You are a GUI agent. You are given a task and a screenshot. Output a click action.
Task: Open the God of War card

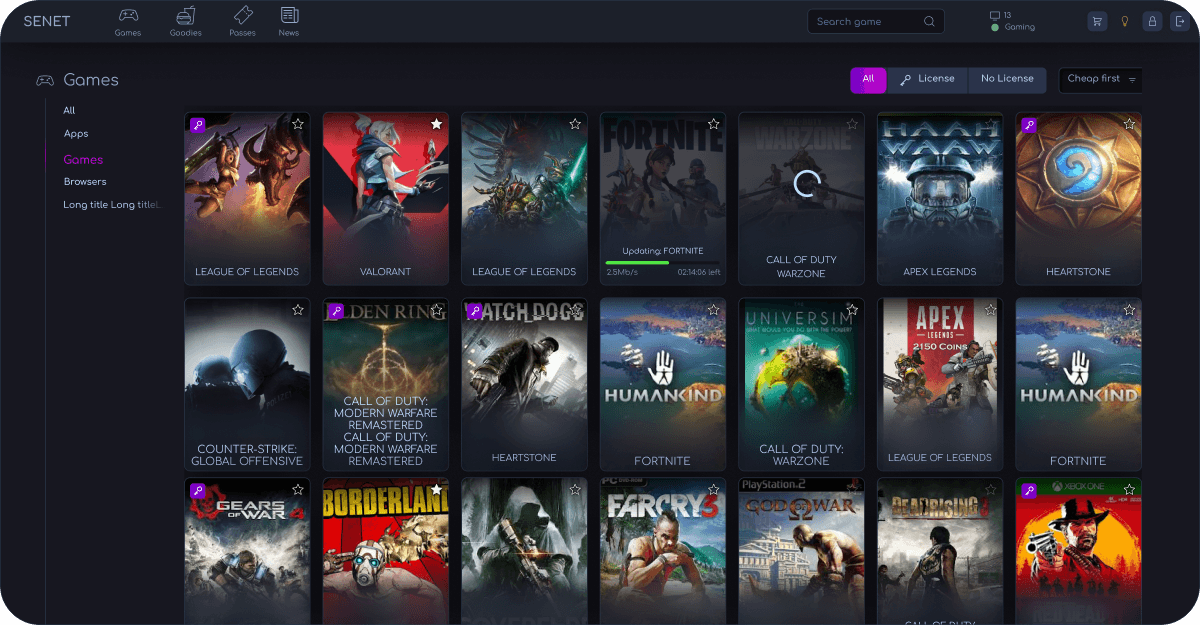801,551
